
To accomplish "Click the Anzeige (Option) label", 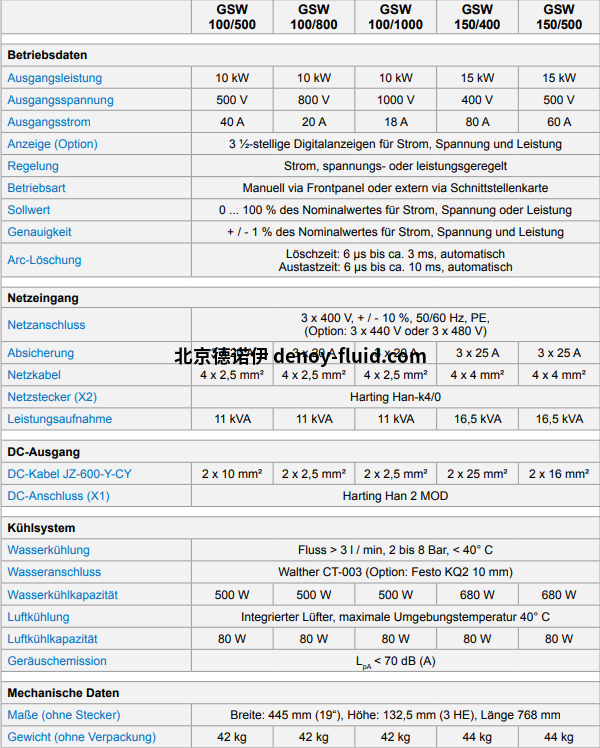I will [x=53, y=144].
